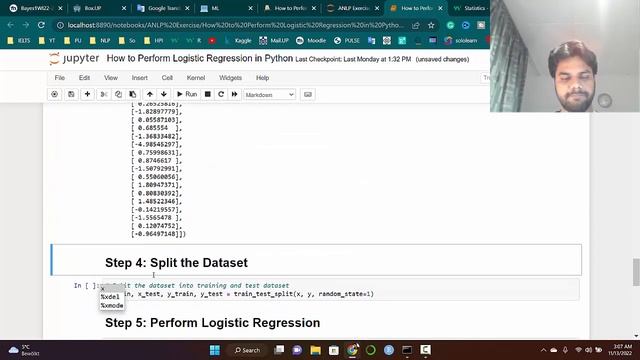The width and height of the screenshot is (640, 360).
Task: Open the sololearn bookmark
Action: point(461,40)
